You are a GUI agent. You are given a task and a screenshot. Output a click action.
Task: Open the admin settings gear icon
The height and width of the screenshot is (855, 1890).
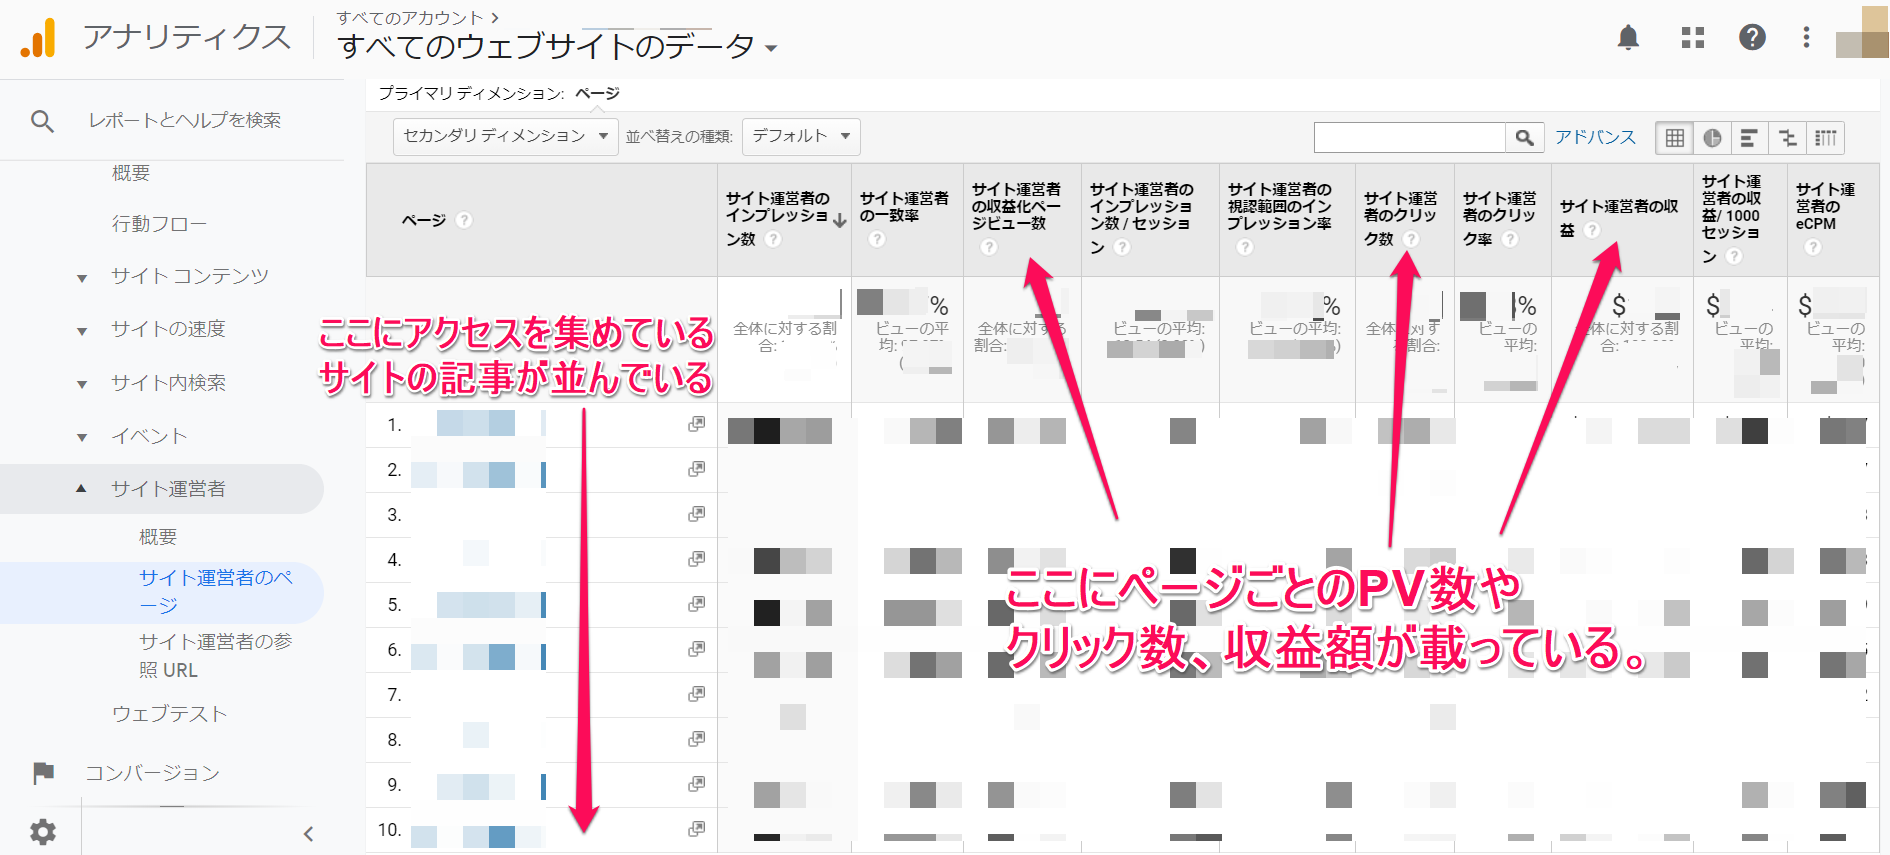coord(42,831)
